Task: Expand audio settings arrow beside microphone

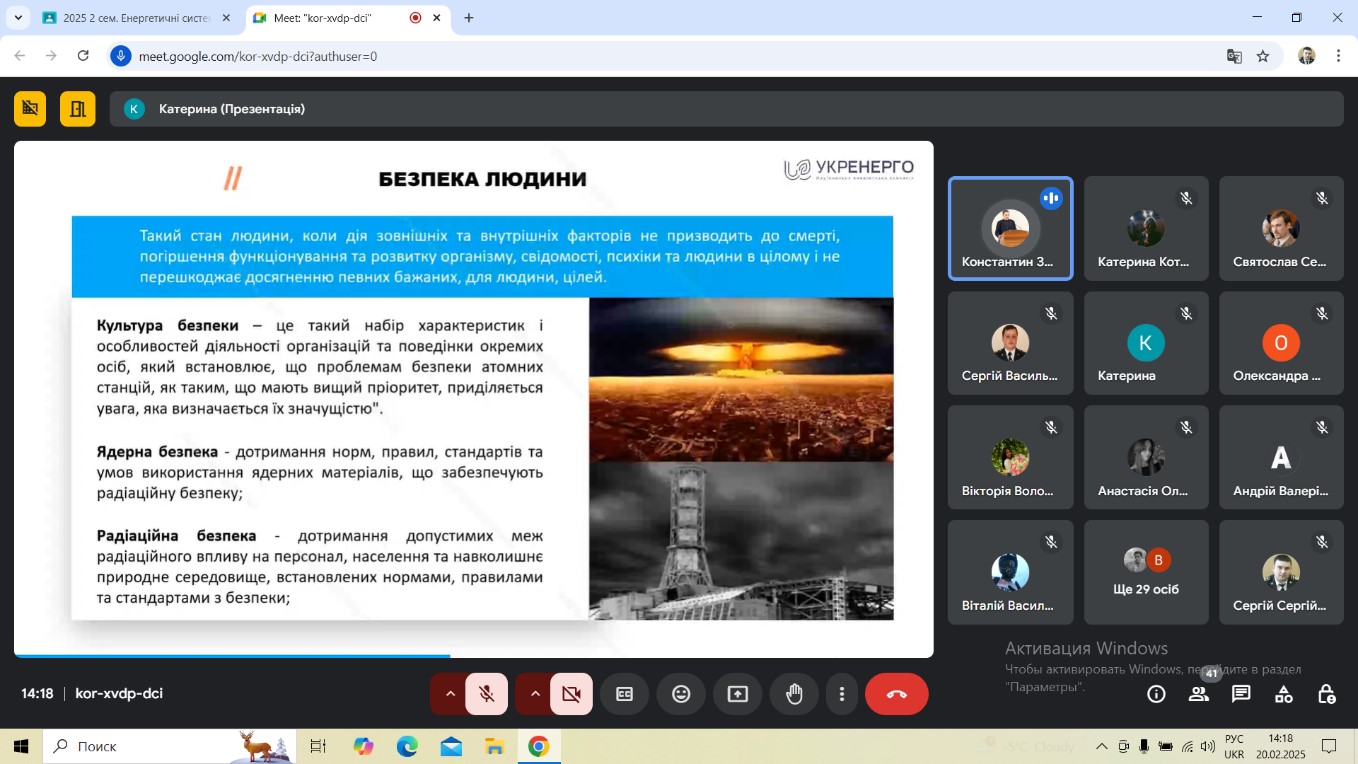Action: point(450,694)
